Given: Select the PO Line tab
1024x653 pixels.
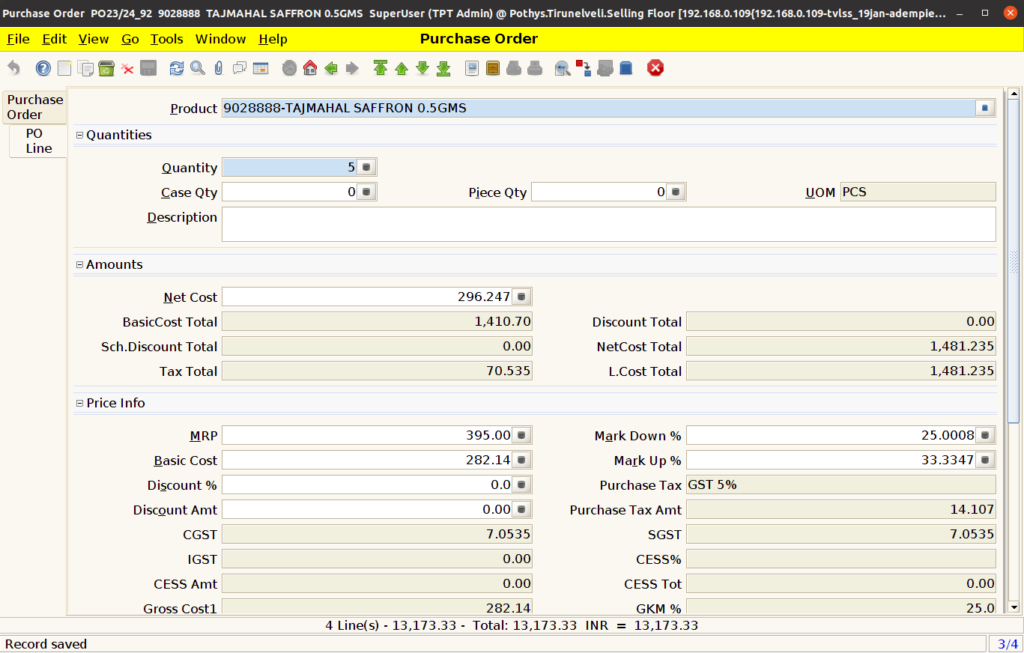Looking at the screenshot, I should click(x=39, y=141).
